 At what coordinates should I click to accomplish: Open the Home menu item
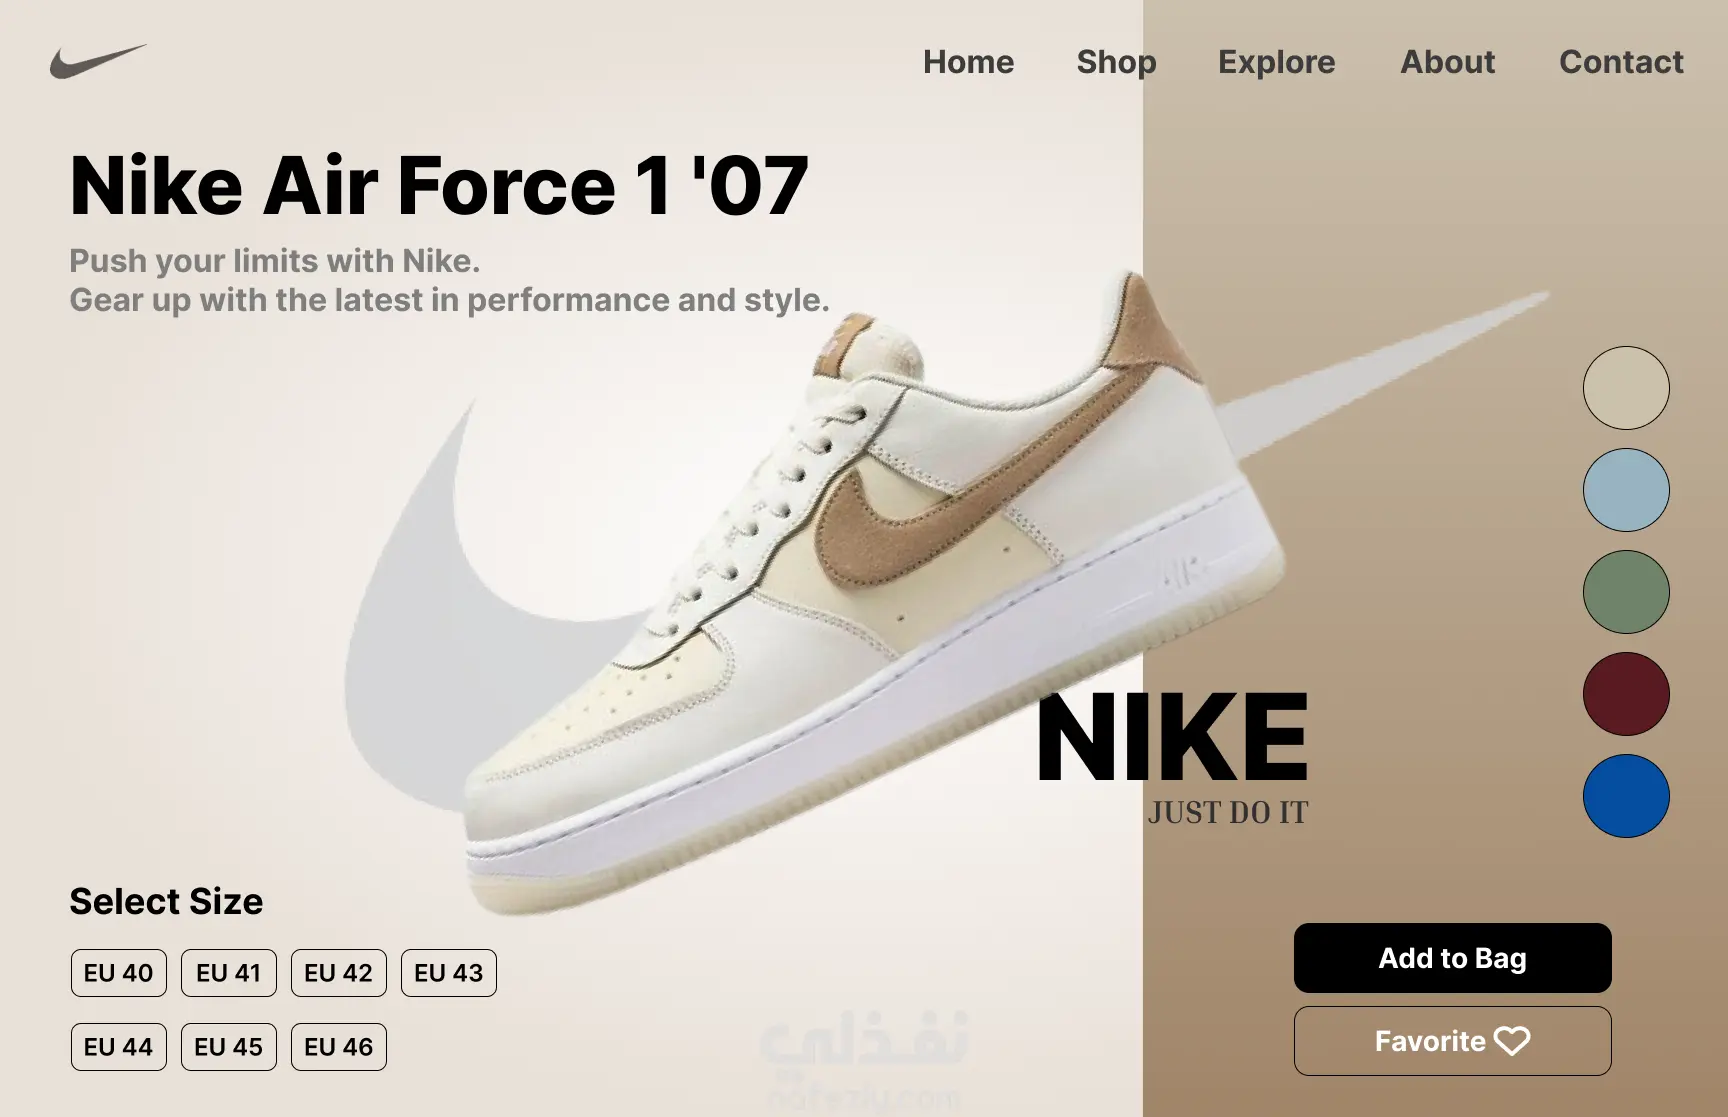968,62
